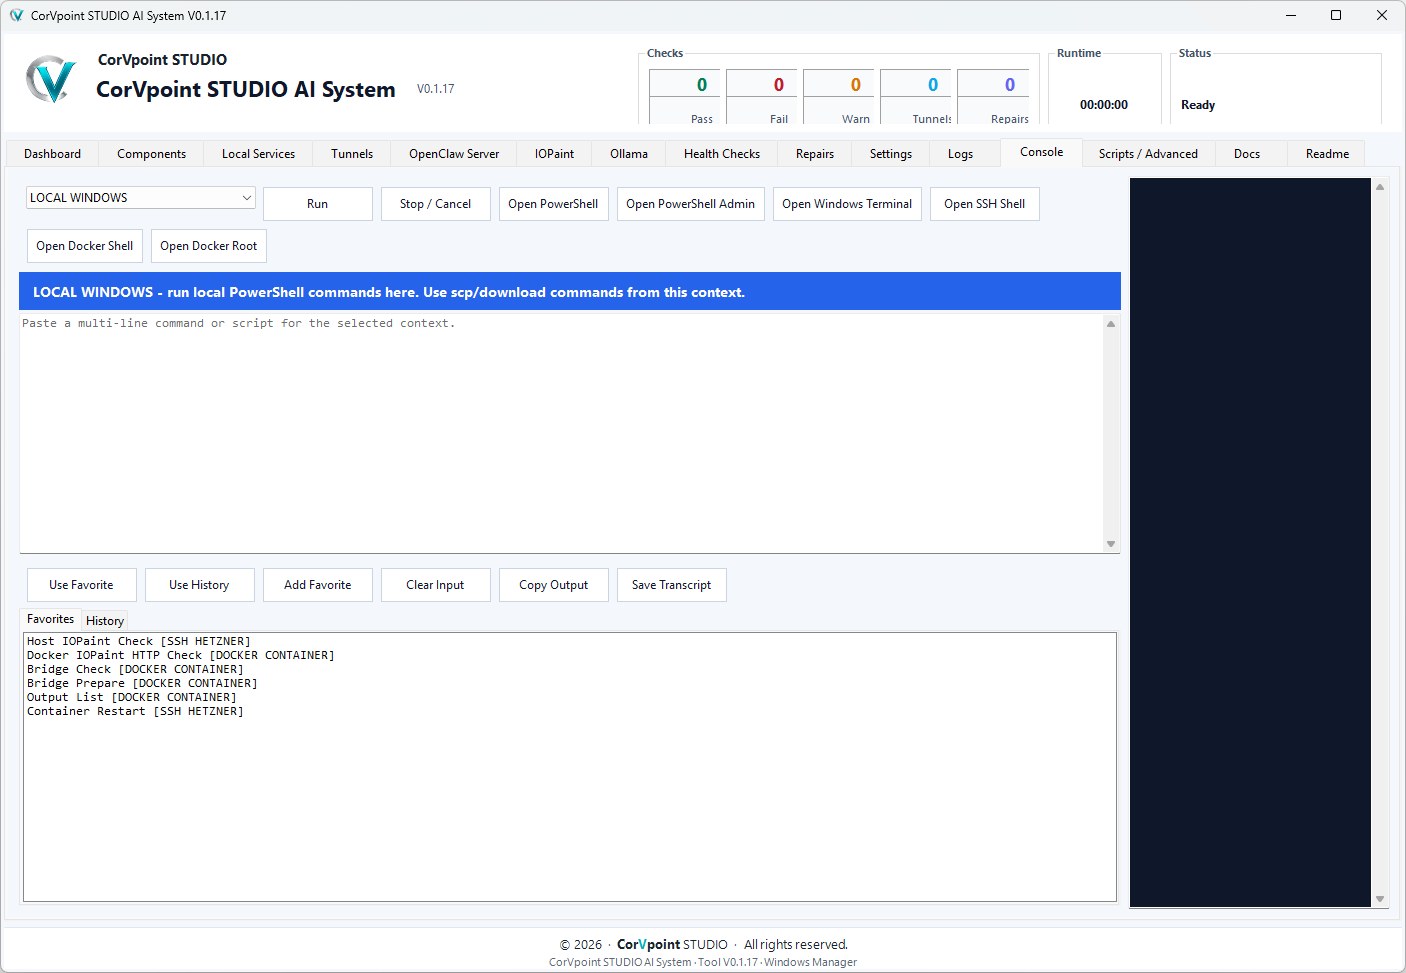This screenshot has height=973, width=1406.
Task: Click the Runtime 00:00:00 timer value
Action: click(1104, 105)
